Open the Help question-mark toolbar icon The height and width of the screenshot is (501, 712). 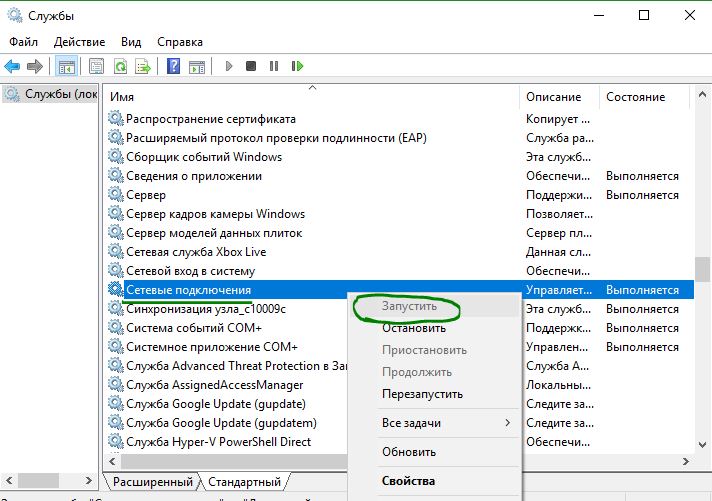173,66
